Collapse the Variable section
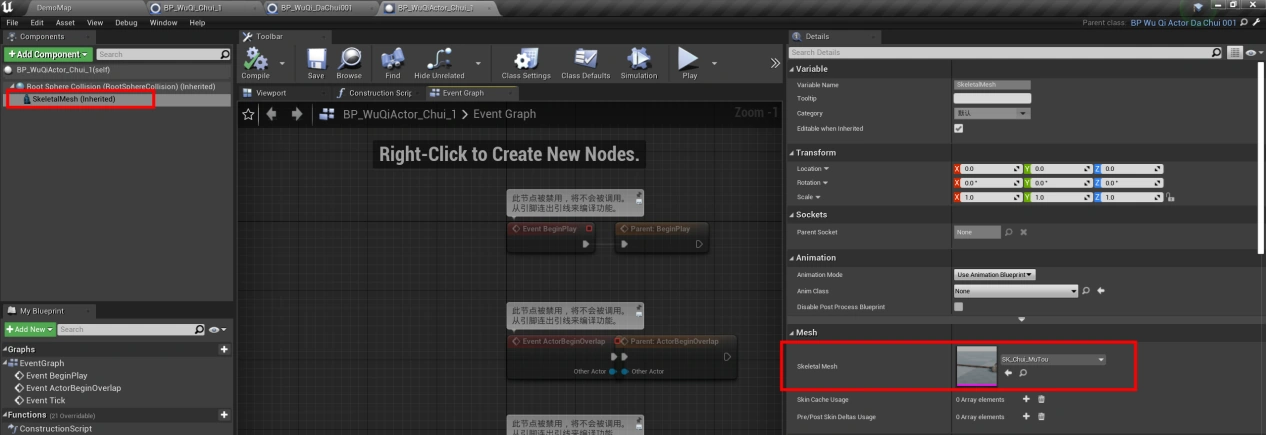Image resolution: width=1266 pixels, height=435 pixels. [x=791, y=68]
